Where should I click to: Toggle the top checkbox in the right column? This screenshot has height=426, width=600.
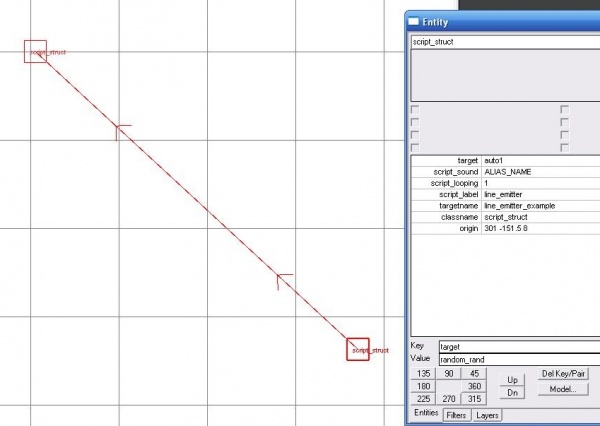[564, 109]
